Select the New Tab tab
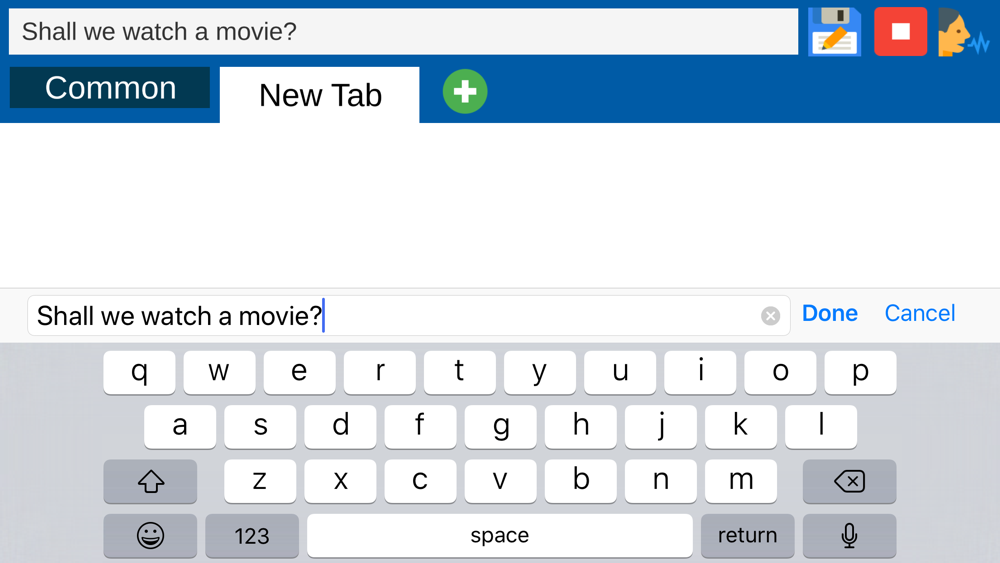The image size is (1000, 563). 320,95
